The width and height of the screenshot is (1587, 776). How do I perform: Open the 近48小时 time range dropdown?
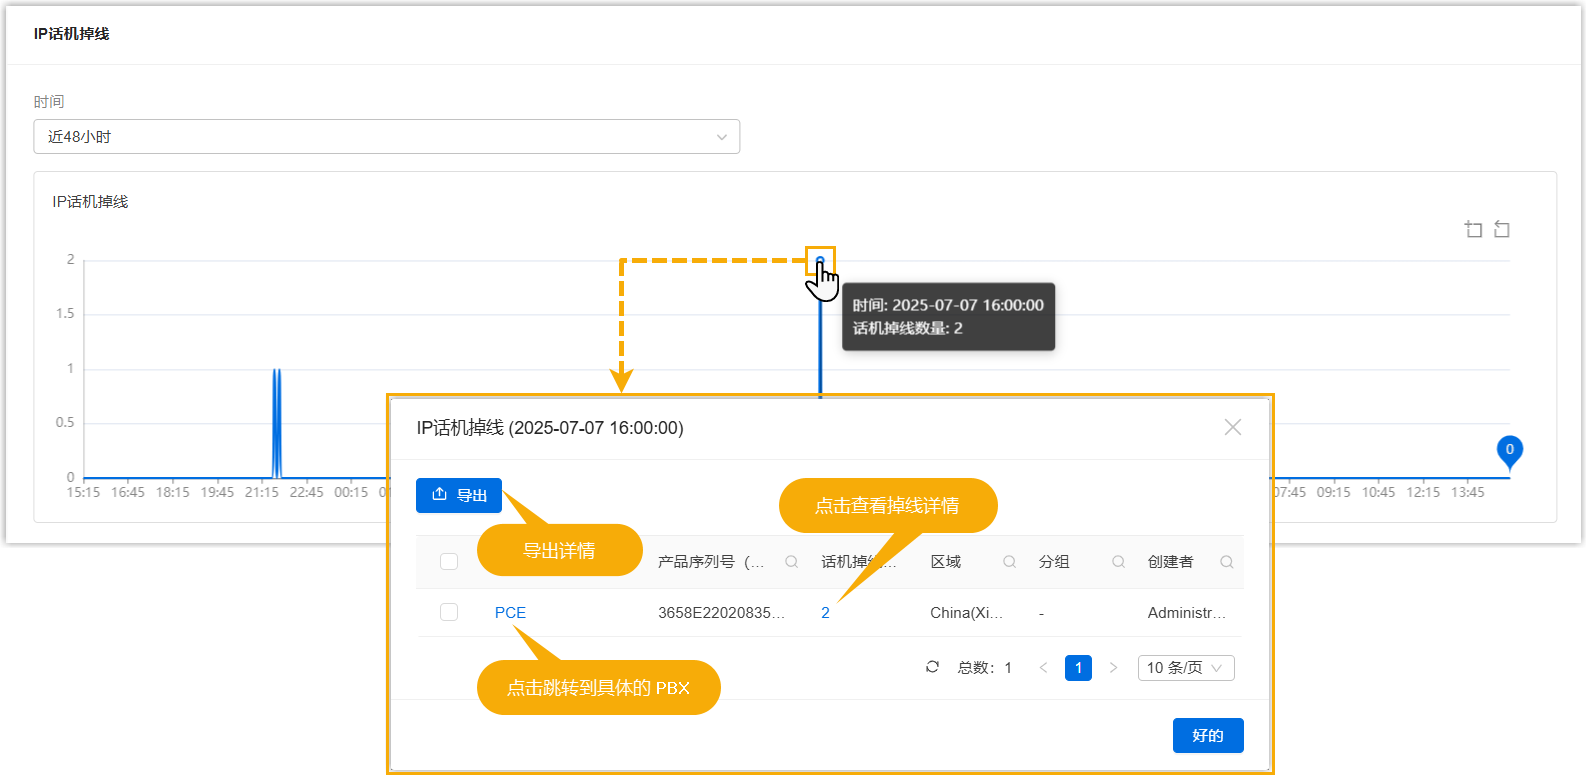tap(386, 137)
